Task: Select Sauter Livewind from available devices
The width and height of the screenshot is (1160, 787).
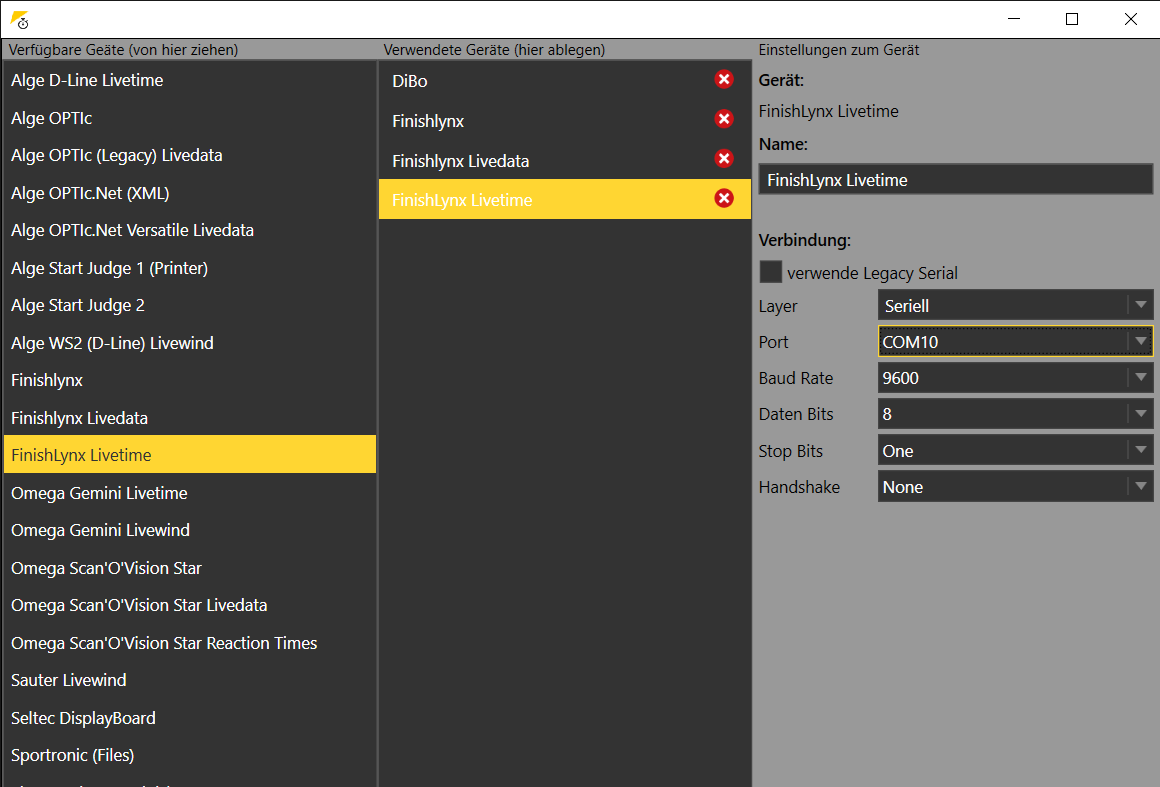Action: click(x=189, y=680)
